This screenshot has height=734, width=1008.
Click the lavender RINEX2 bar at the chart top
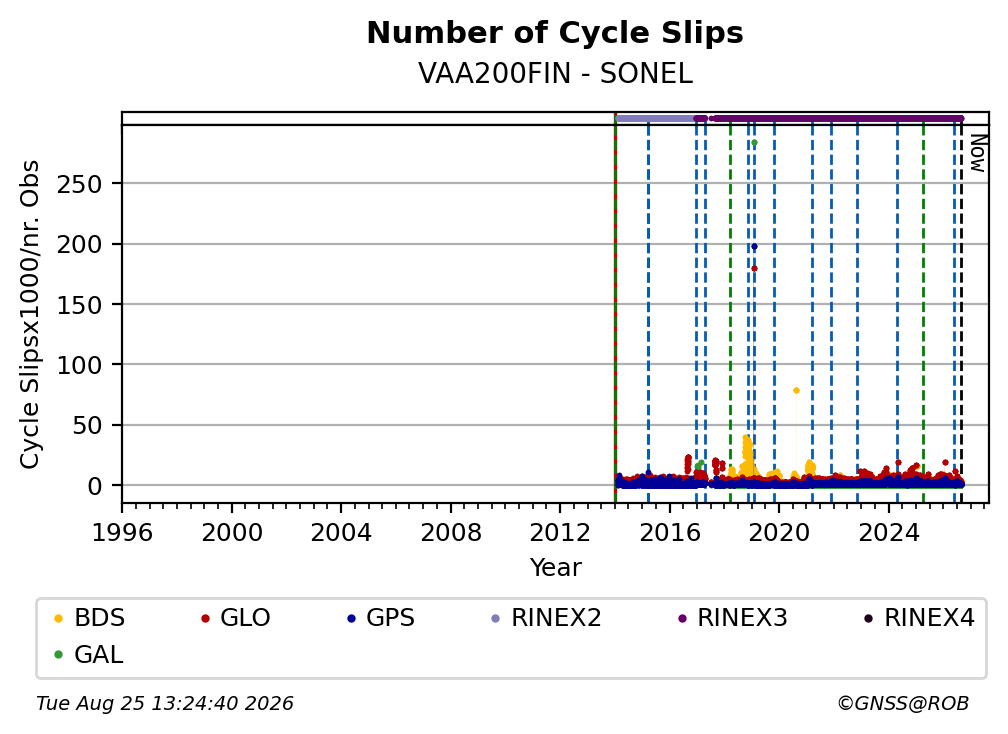[654, 118]
